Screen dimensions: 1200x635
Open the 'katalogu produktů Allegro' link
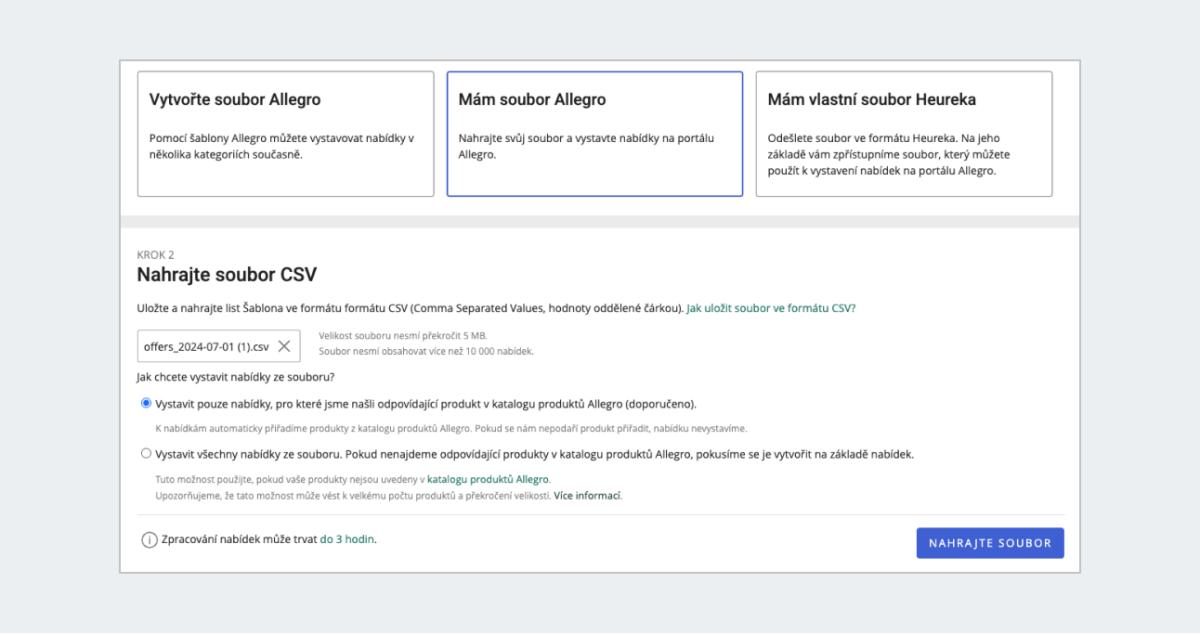tap(488, 479)
